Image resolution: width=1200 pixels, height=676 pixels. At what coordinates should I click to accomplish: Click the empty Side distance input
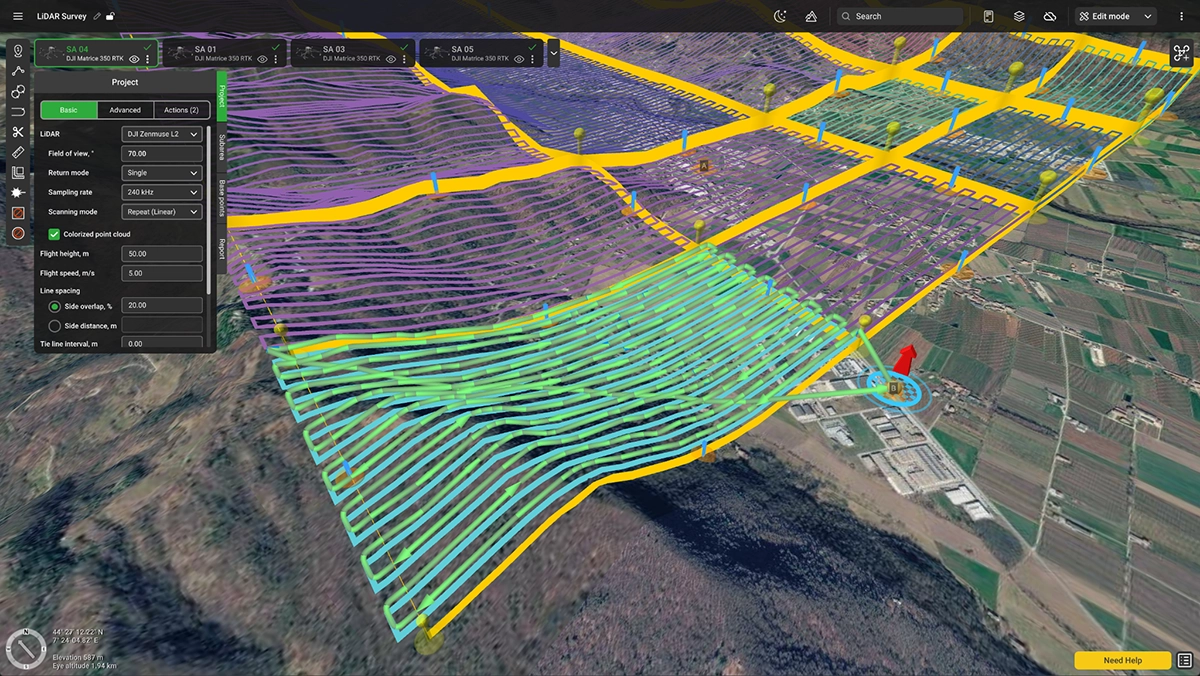[x=161, y=325]
